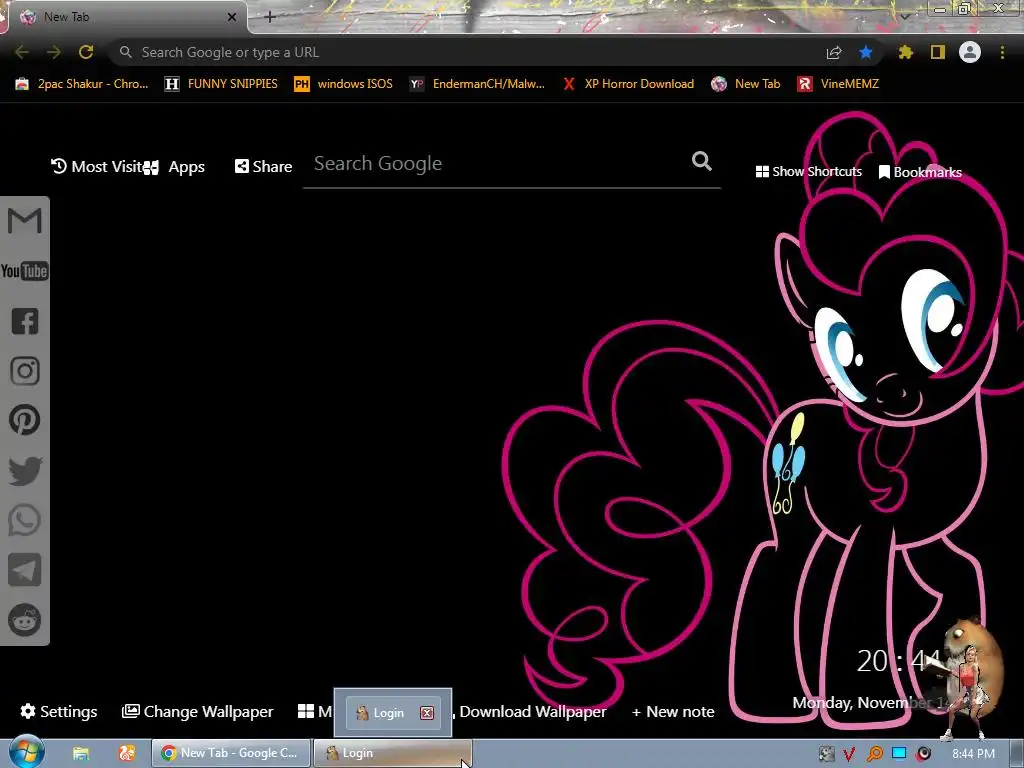Open the WhatsApp sidebar icon
1024x768 pixels.
click(25, 520)
